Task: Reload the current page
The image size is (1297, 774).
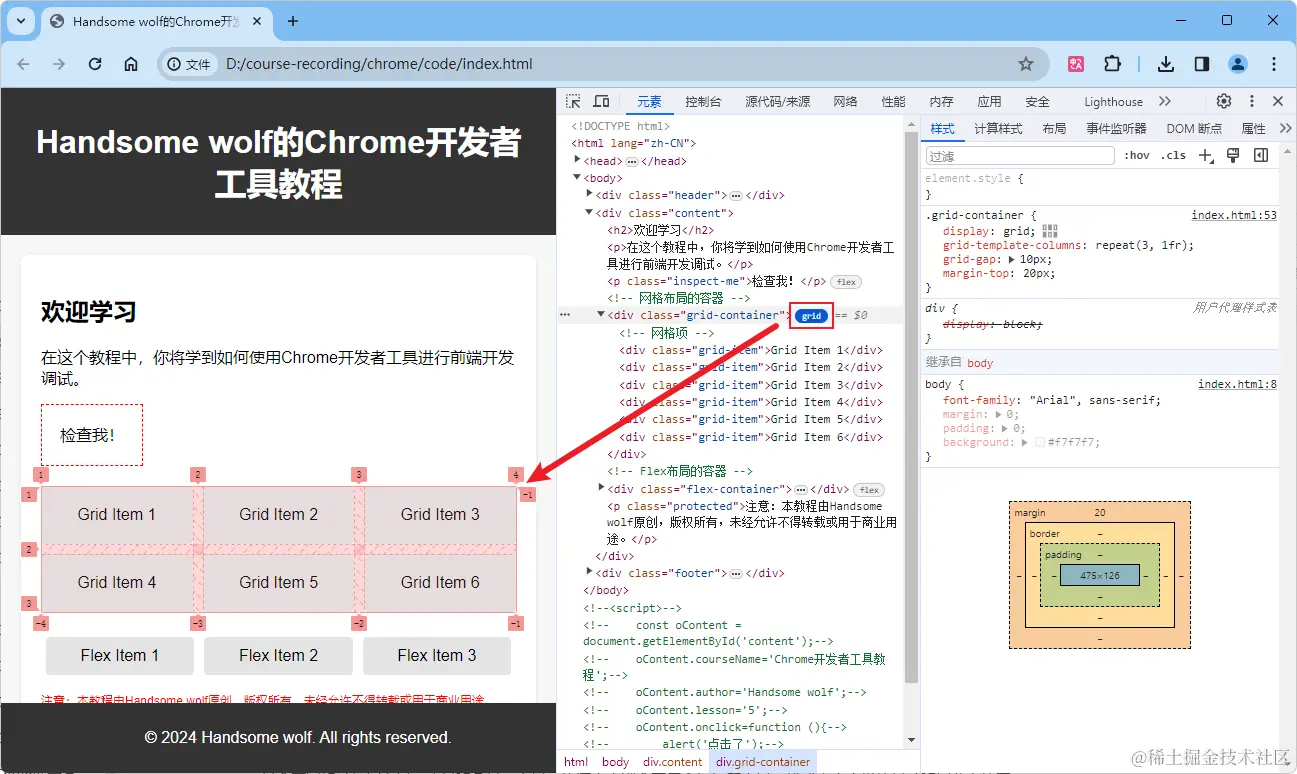Action: (95, 64)
